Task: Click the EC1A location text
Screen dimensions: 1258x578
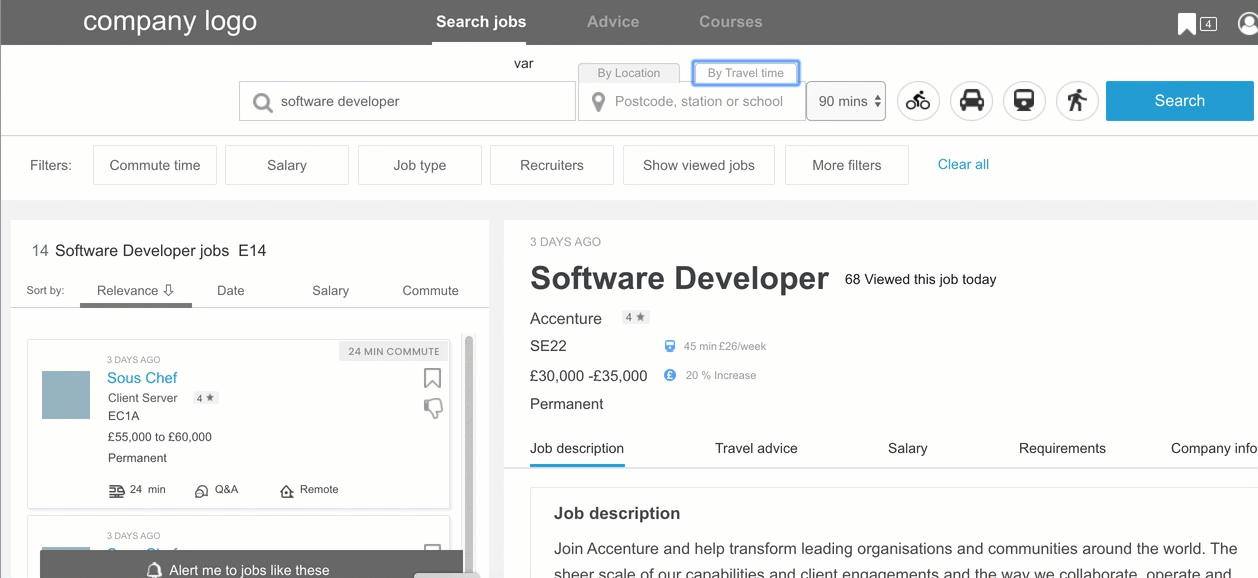Action: tap(124, 416)
